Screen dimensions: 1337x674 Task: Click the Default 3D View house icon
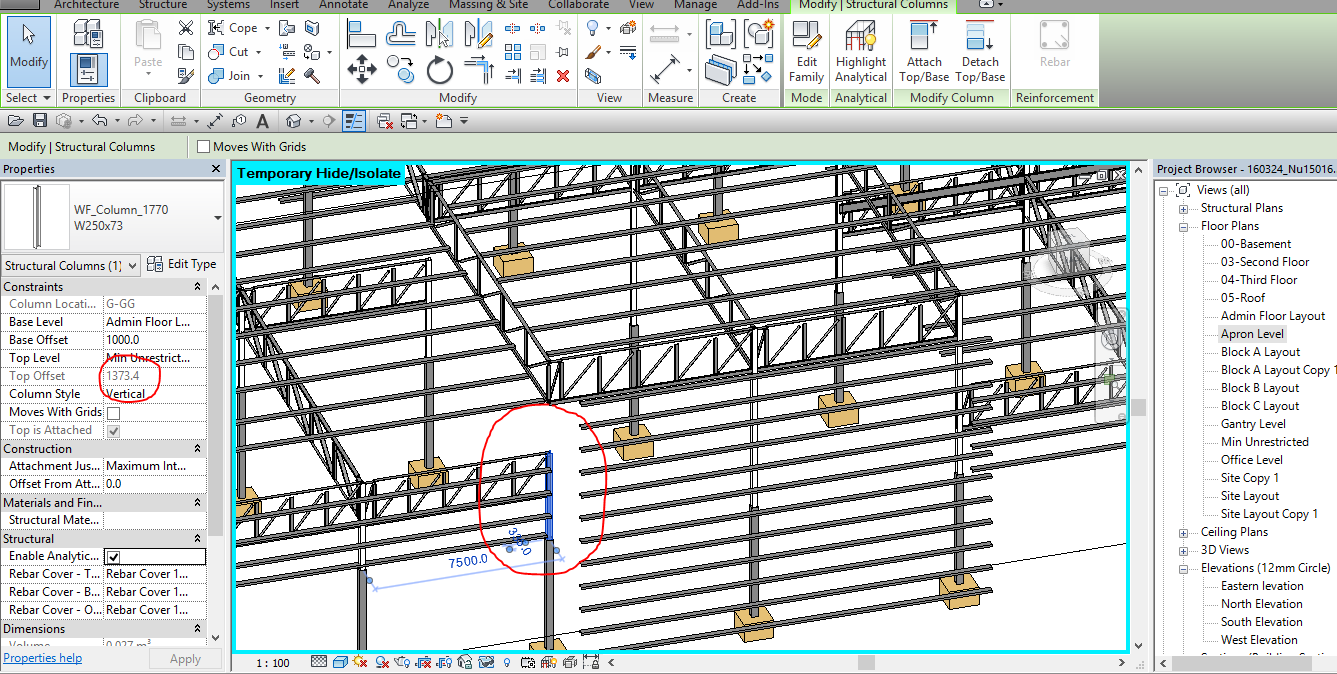coord(294,121)
